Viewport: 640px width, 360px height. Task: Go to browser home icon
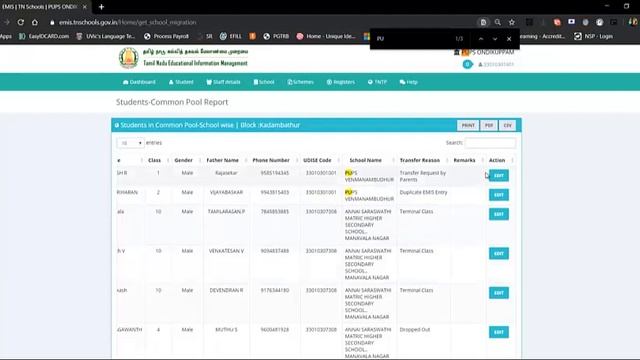35,22
